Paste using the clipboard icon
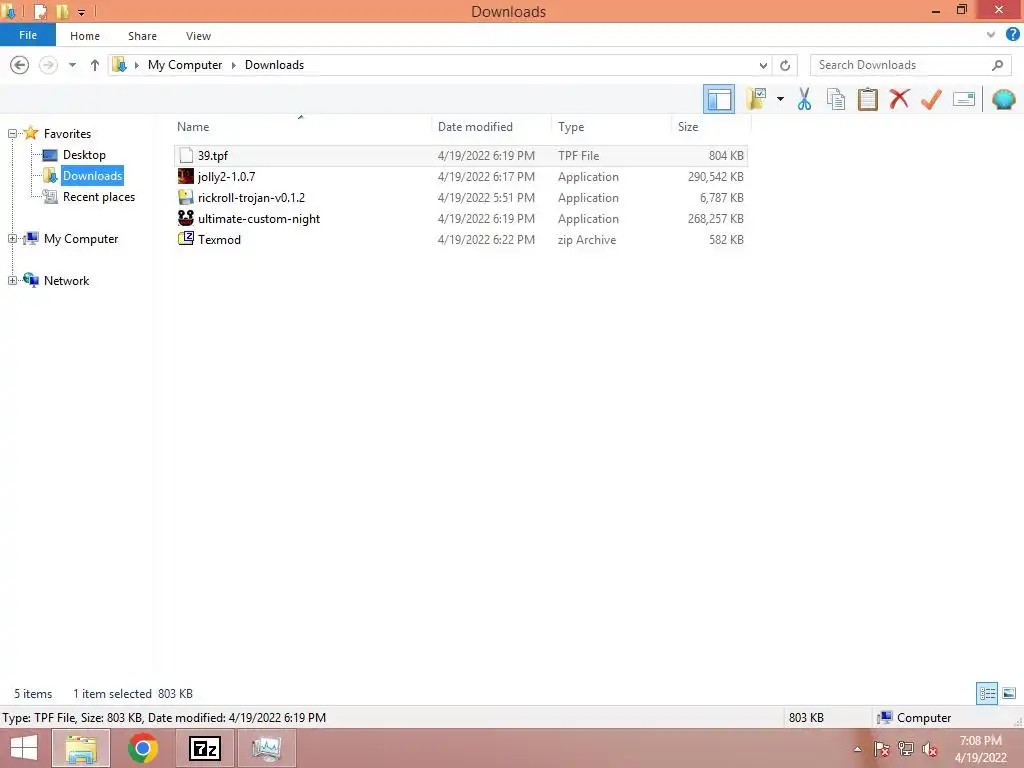Viewport: 1024px width, 768px height. 867,99
